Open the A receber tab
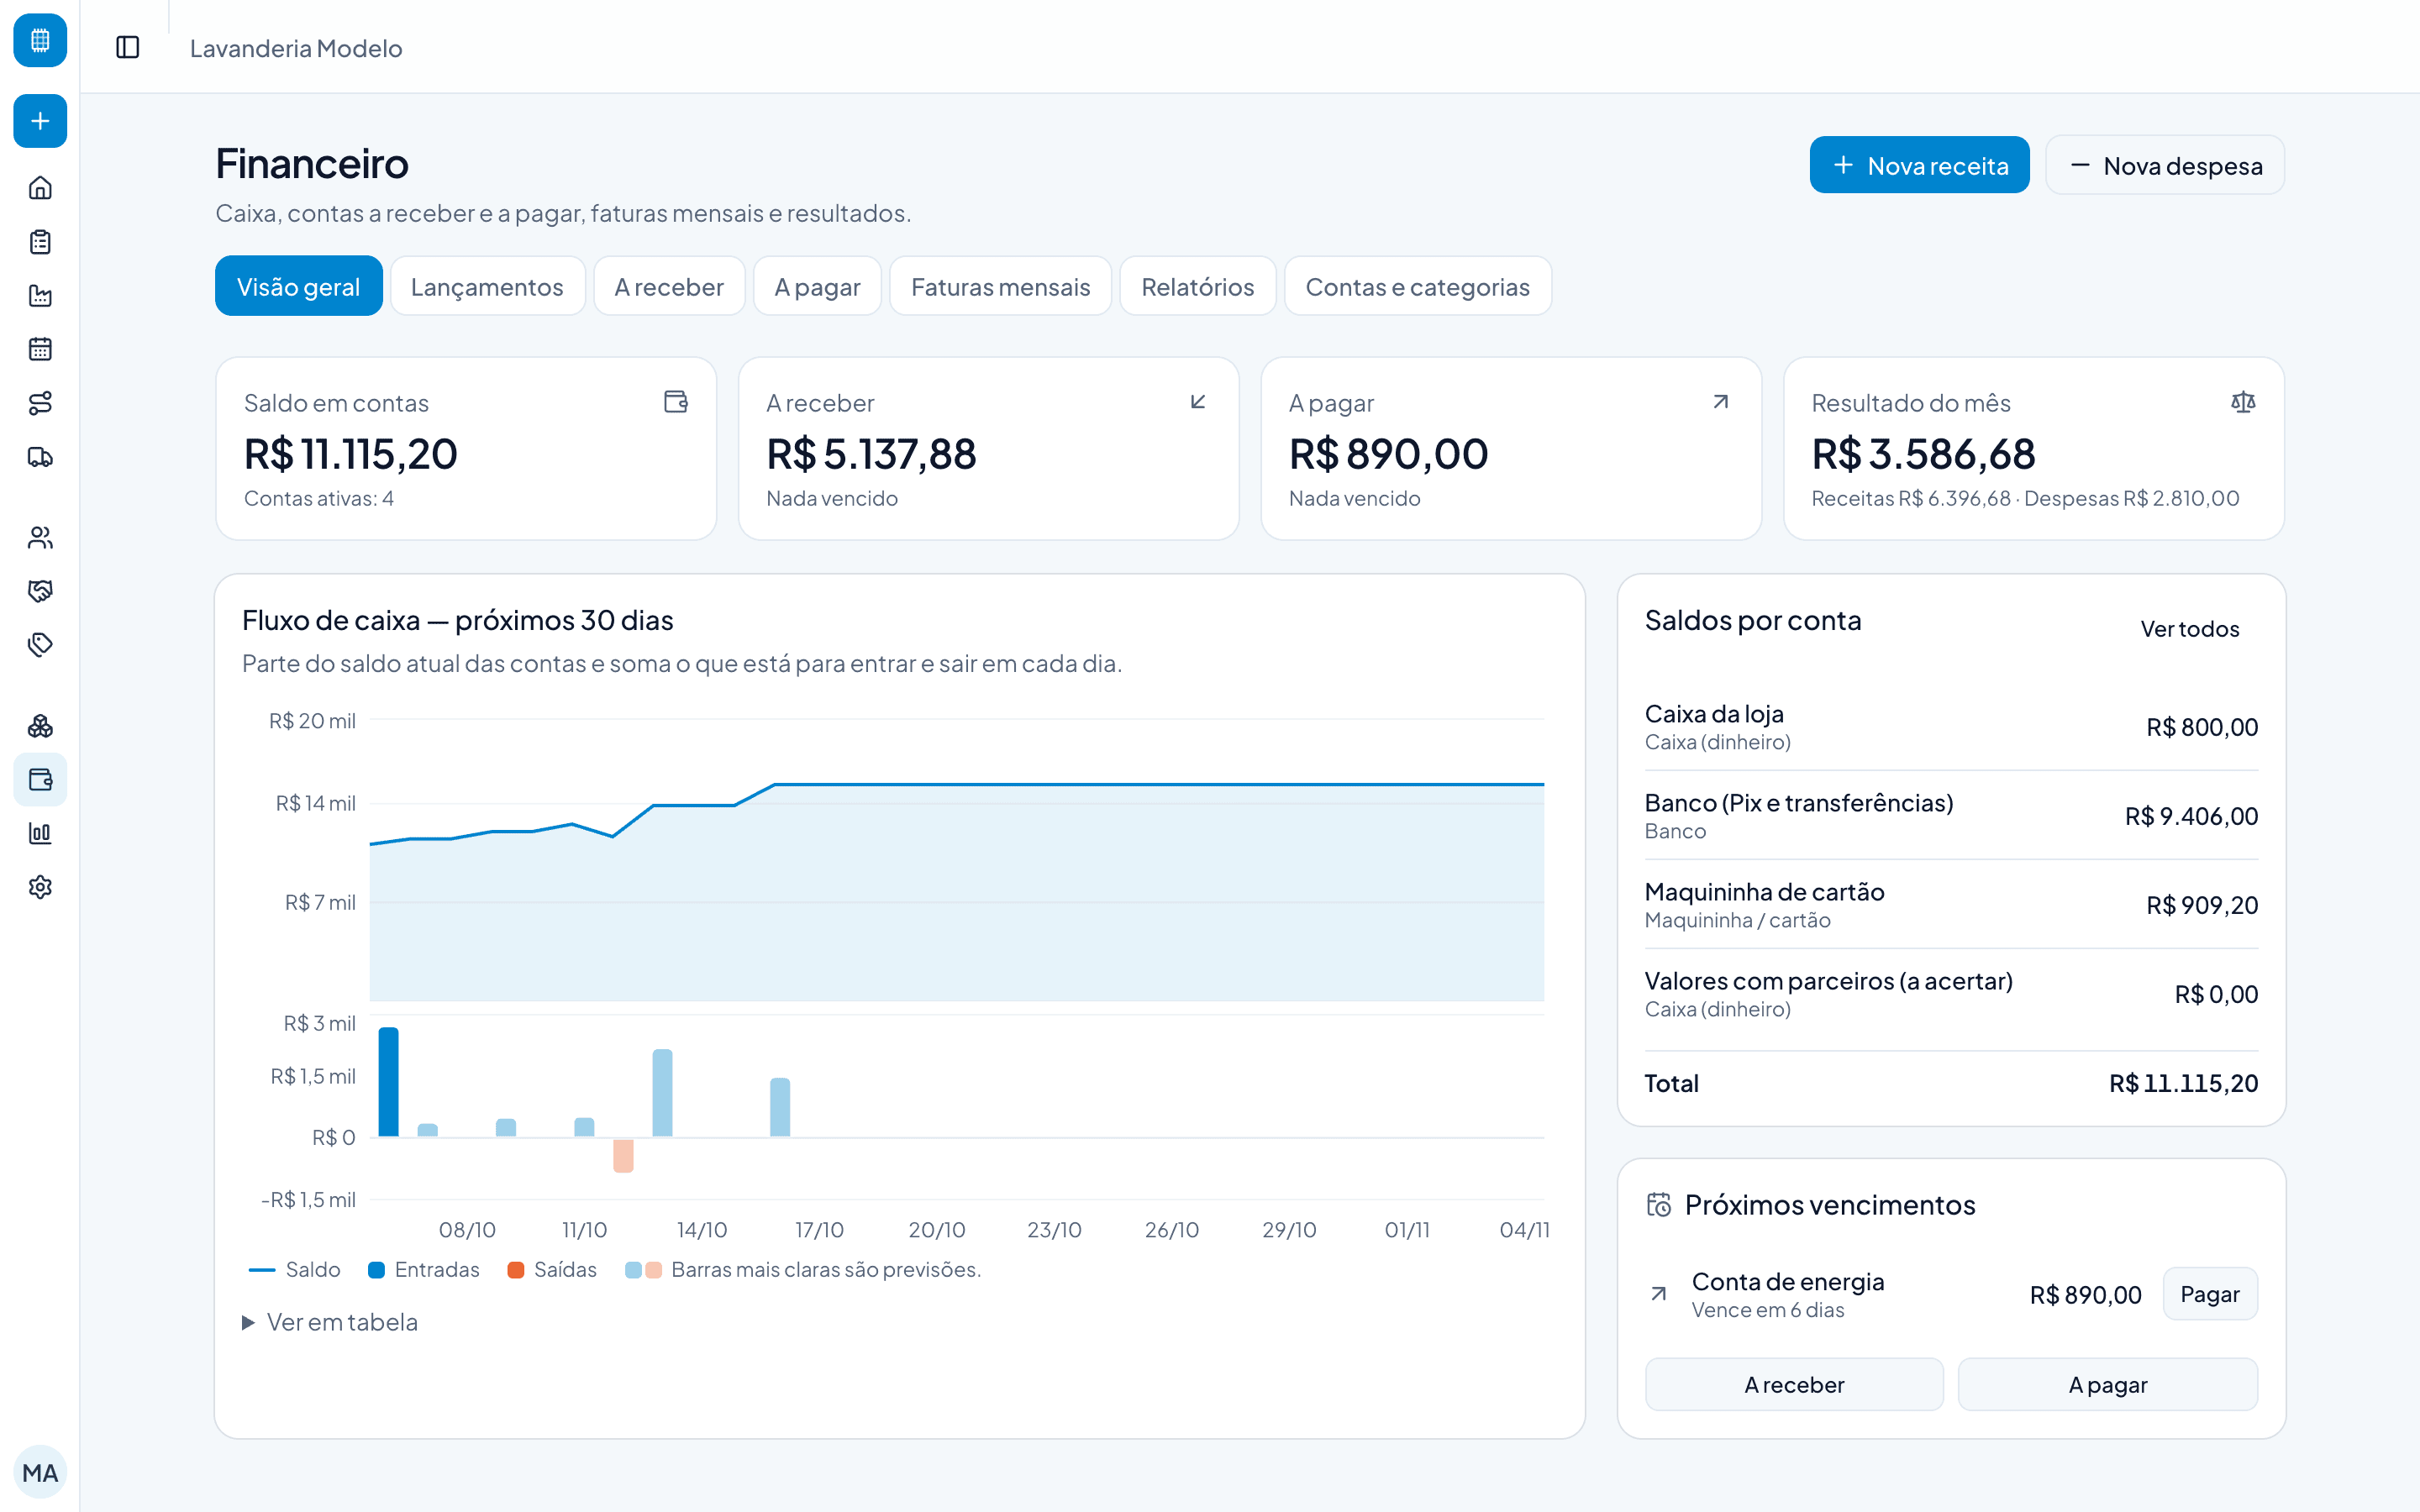Viewport: 2420px width, 1512px height. (669, 286)
